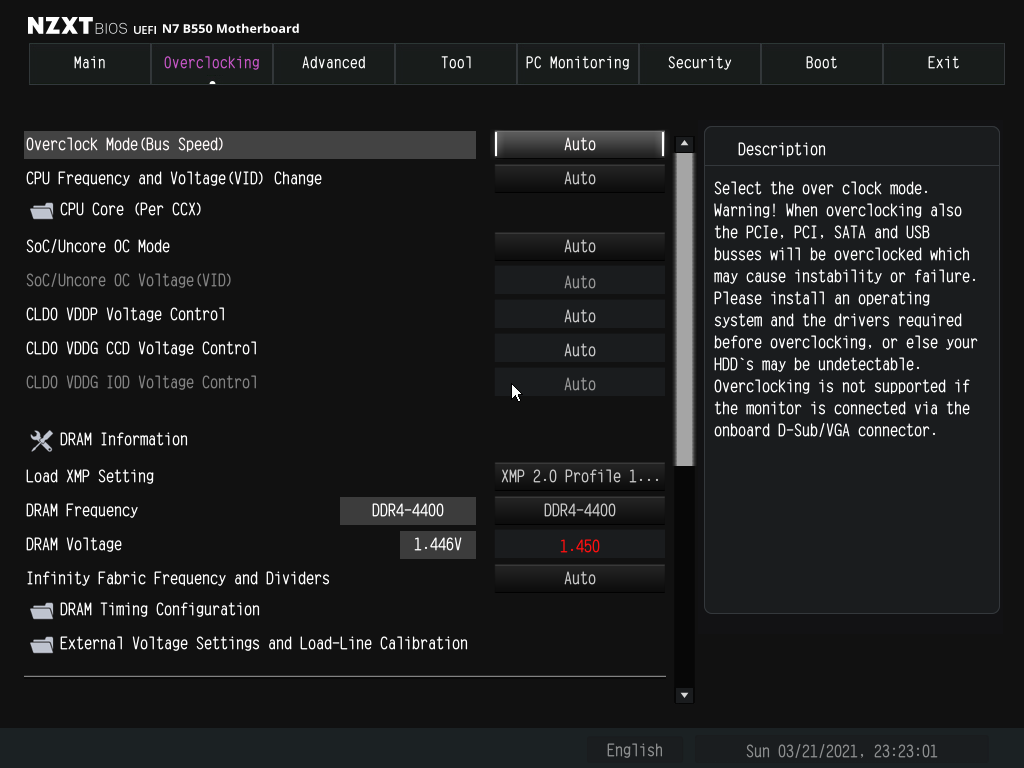Select CLDO VDDP Voltage Control label
The image size is (1024, 768).
[x=125, y=314]
